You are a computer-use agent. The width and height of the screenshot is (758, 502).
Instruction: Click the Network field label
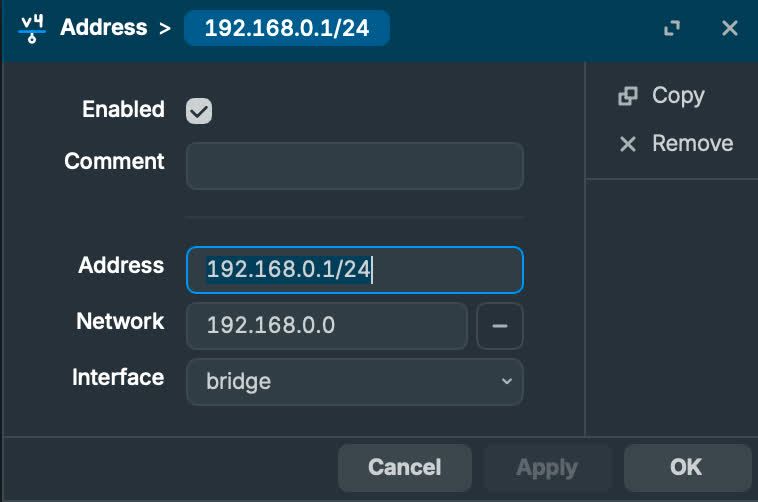tap(120, 322)
